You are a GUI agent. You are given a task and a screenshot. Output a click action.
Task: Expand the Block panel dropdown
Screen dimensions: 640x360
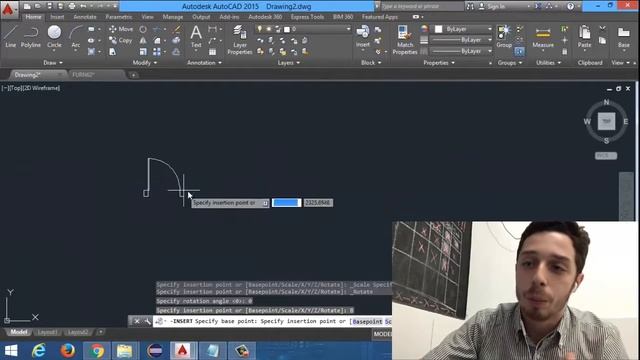click(x=371, y=63)
